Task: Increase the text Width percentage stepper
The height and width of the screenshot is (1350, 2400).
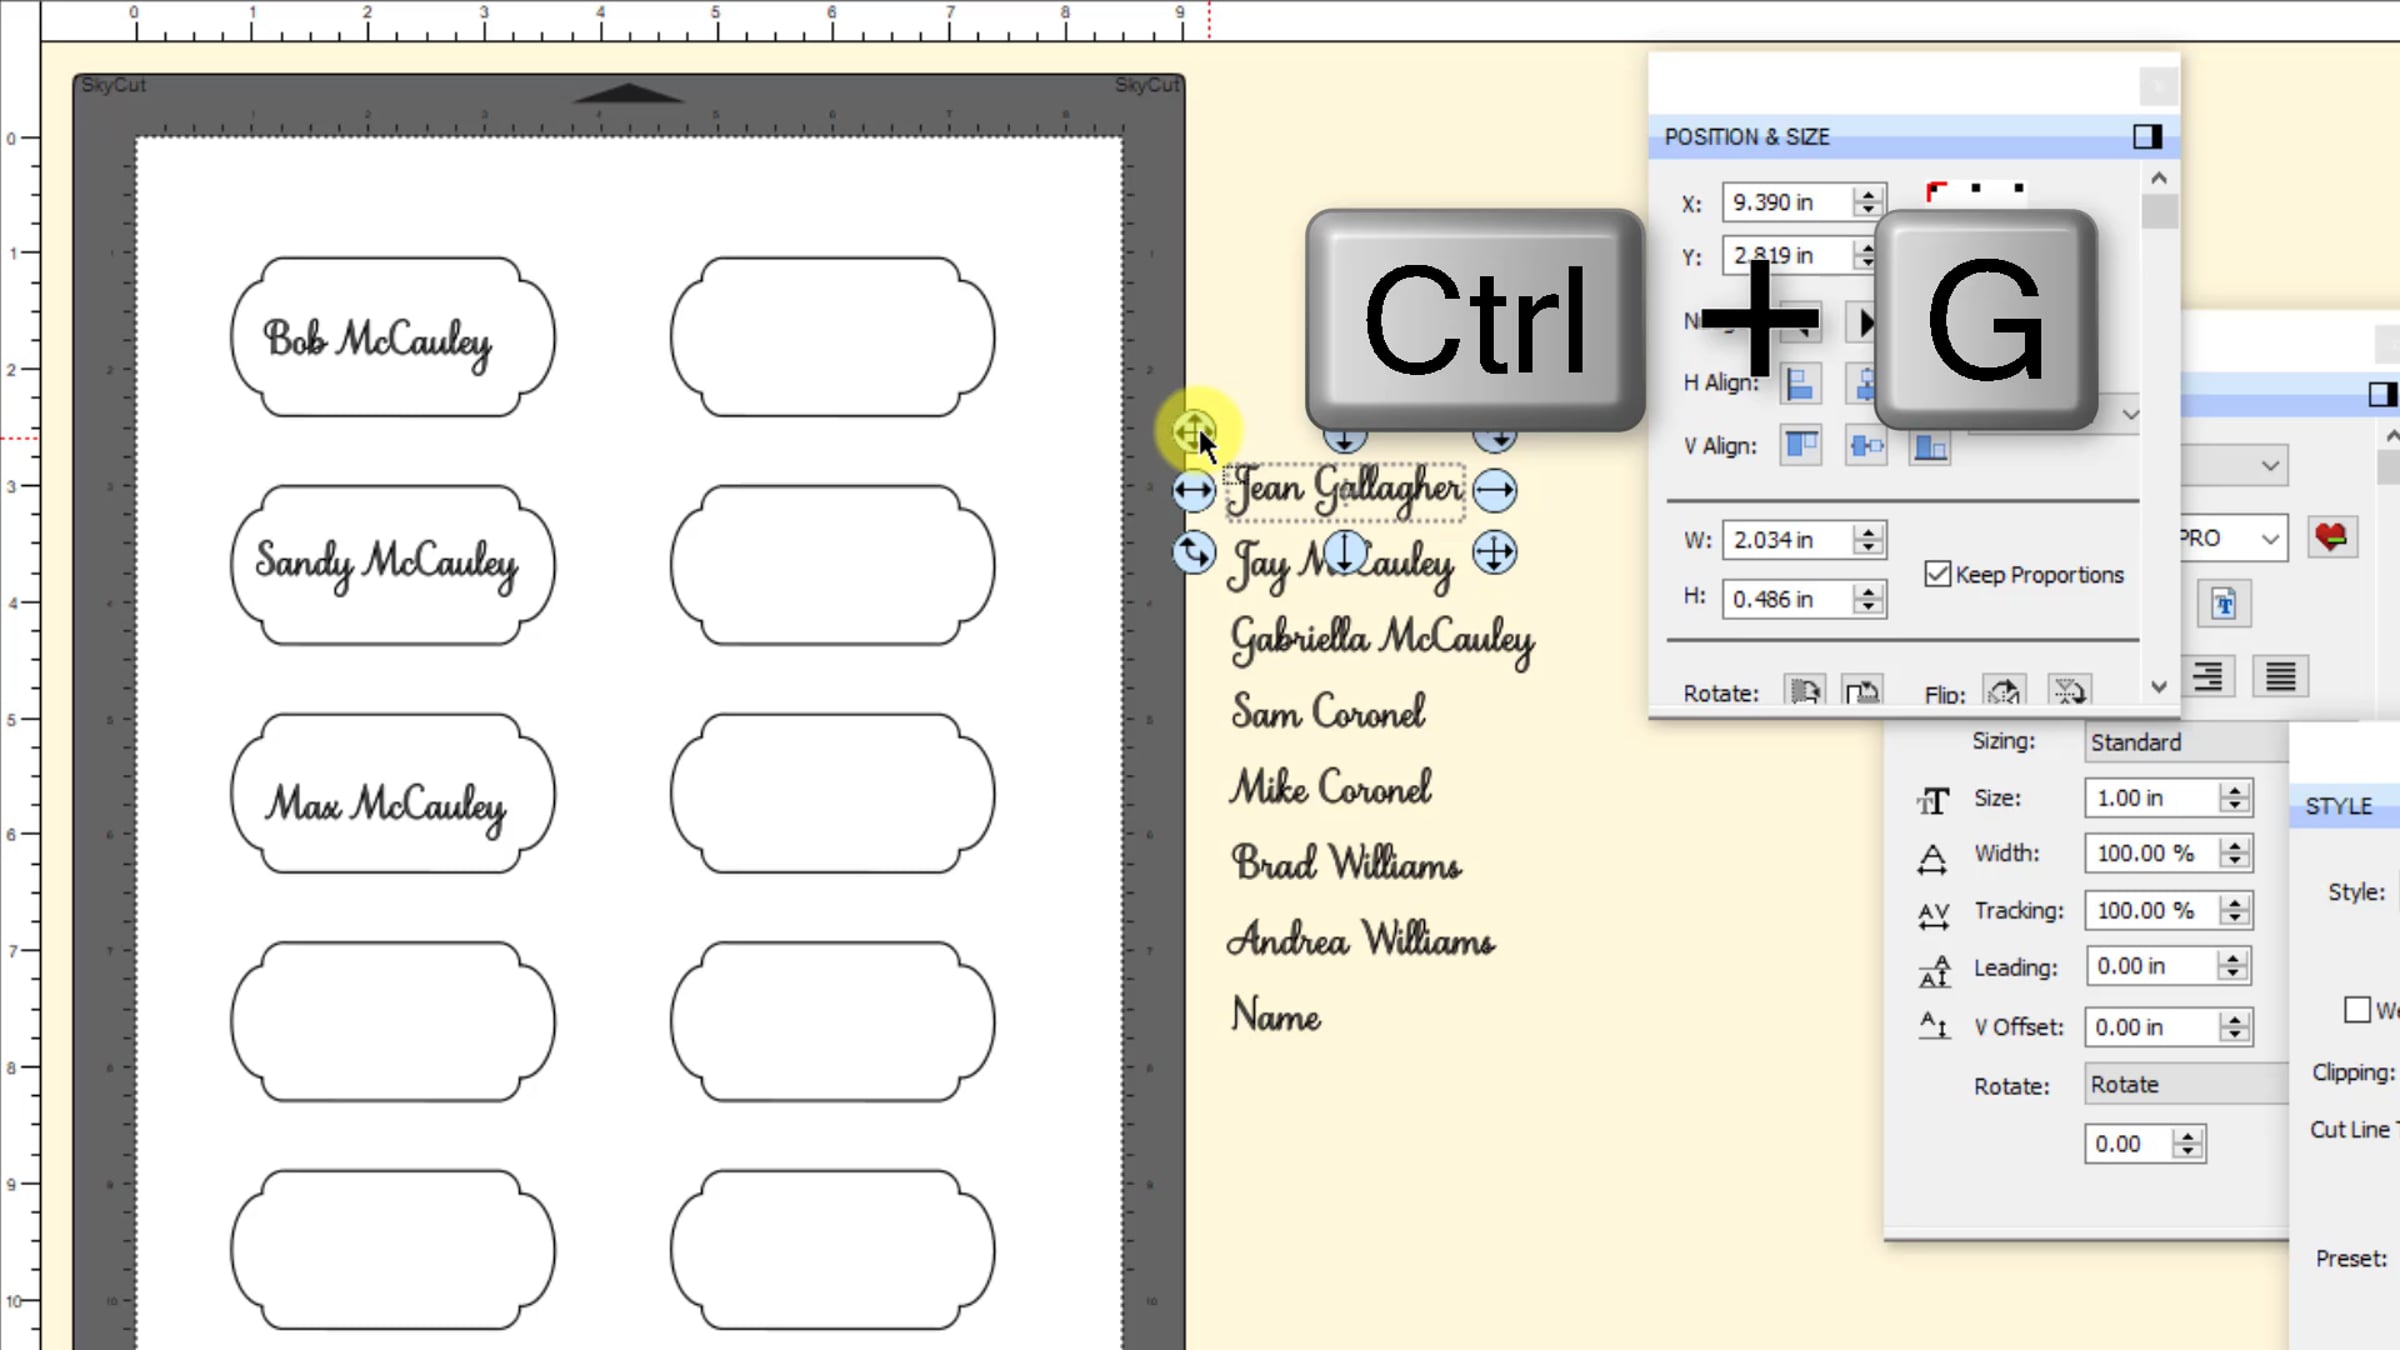Action: pos(2234,845)
